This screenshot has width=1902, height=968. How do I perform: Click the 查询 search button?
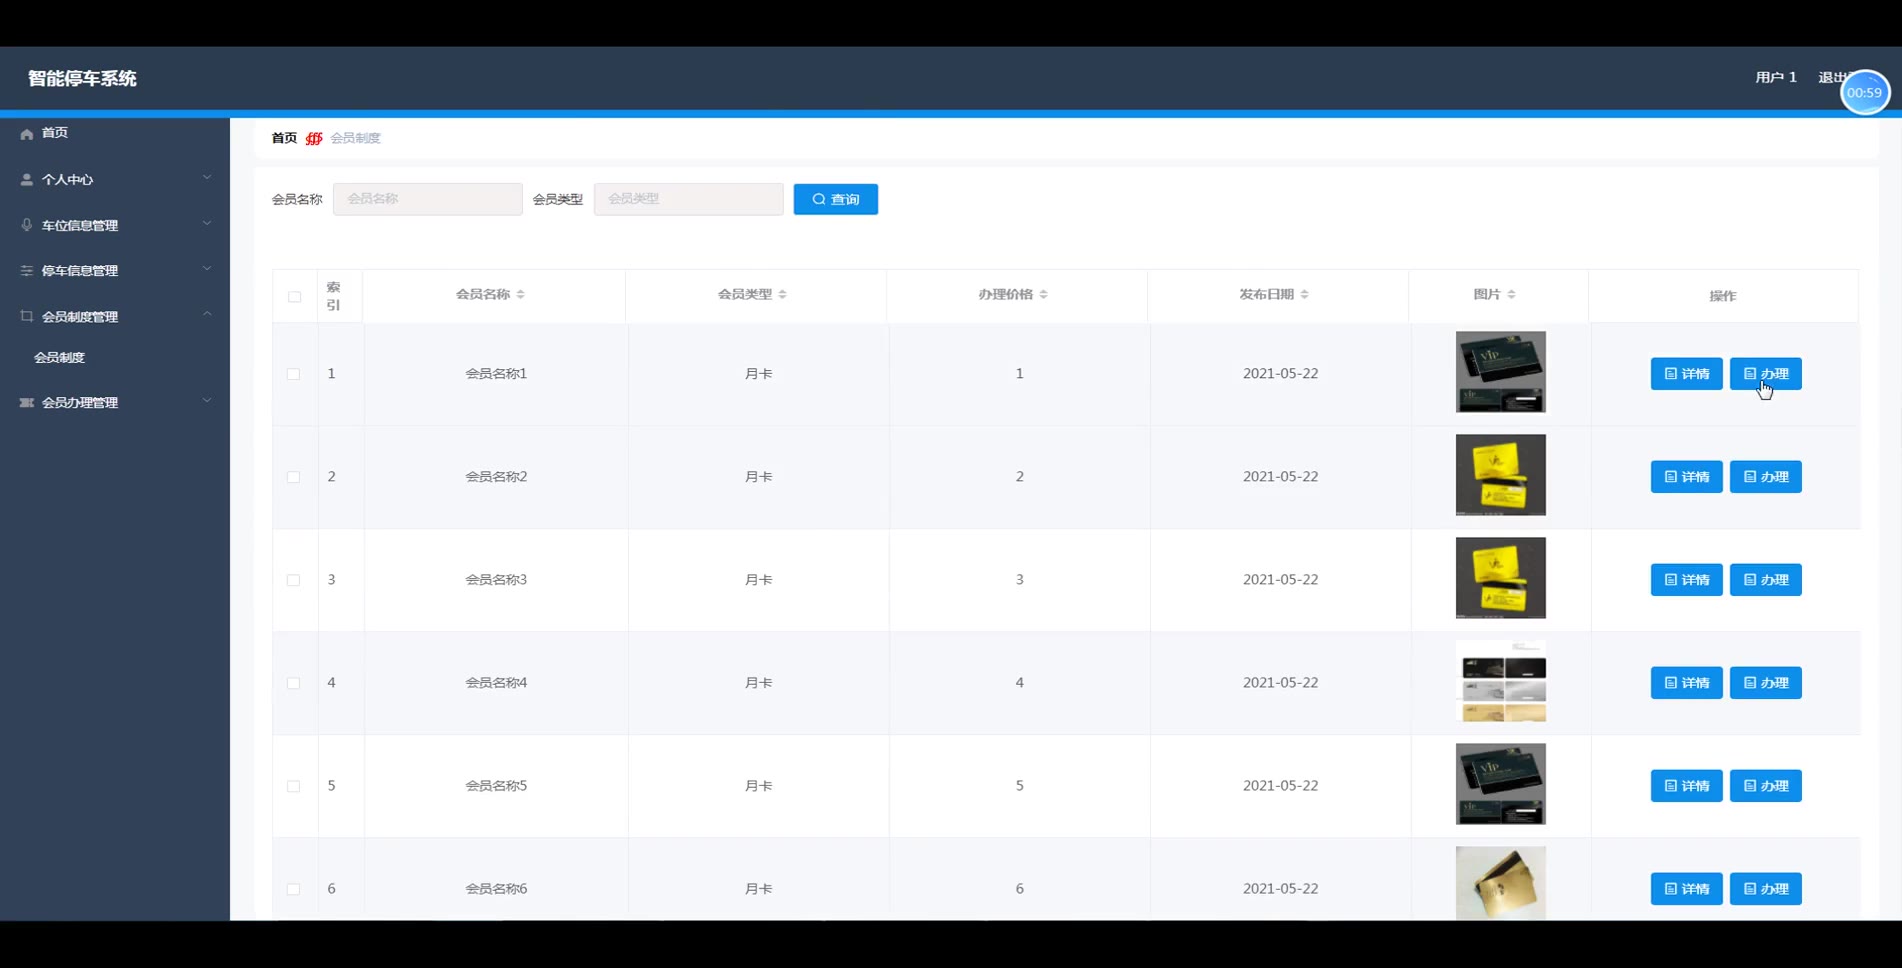coord(836,199)
